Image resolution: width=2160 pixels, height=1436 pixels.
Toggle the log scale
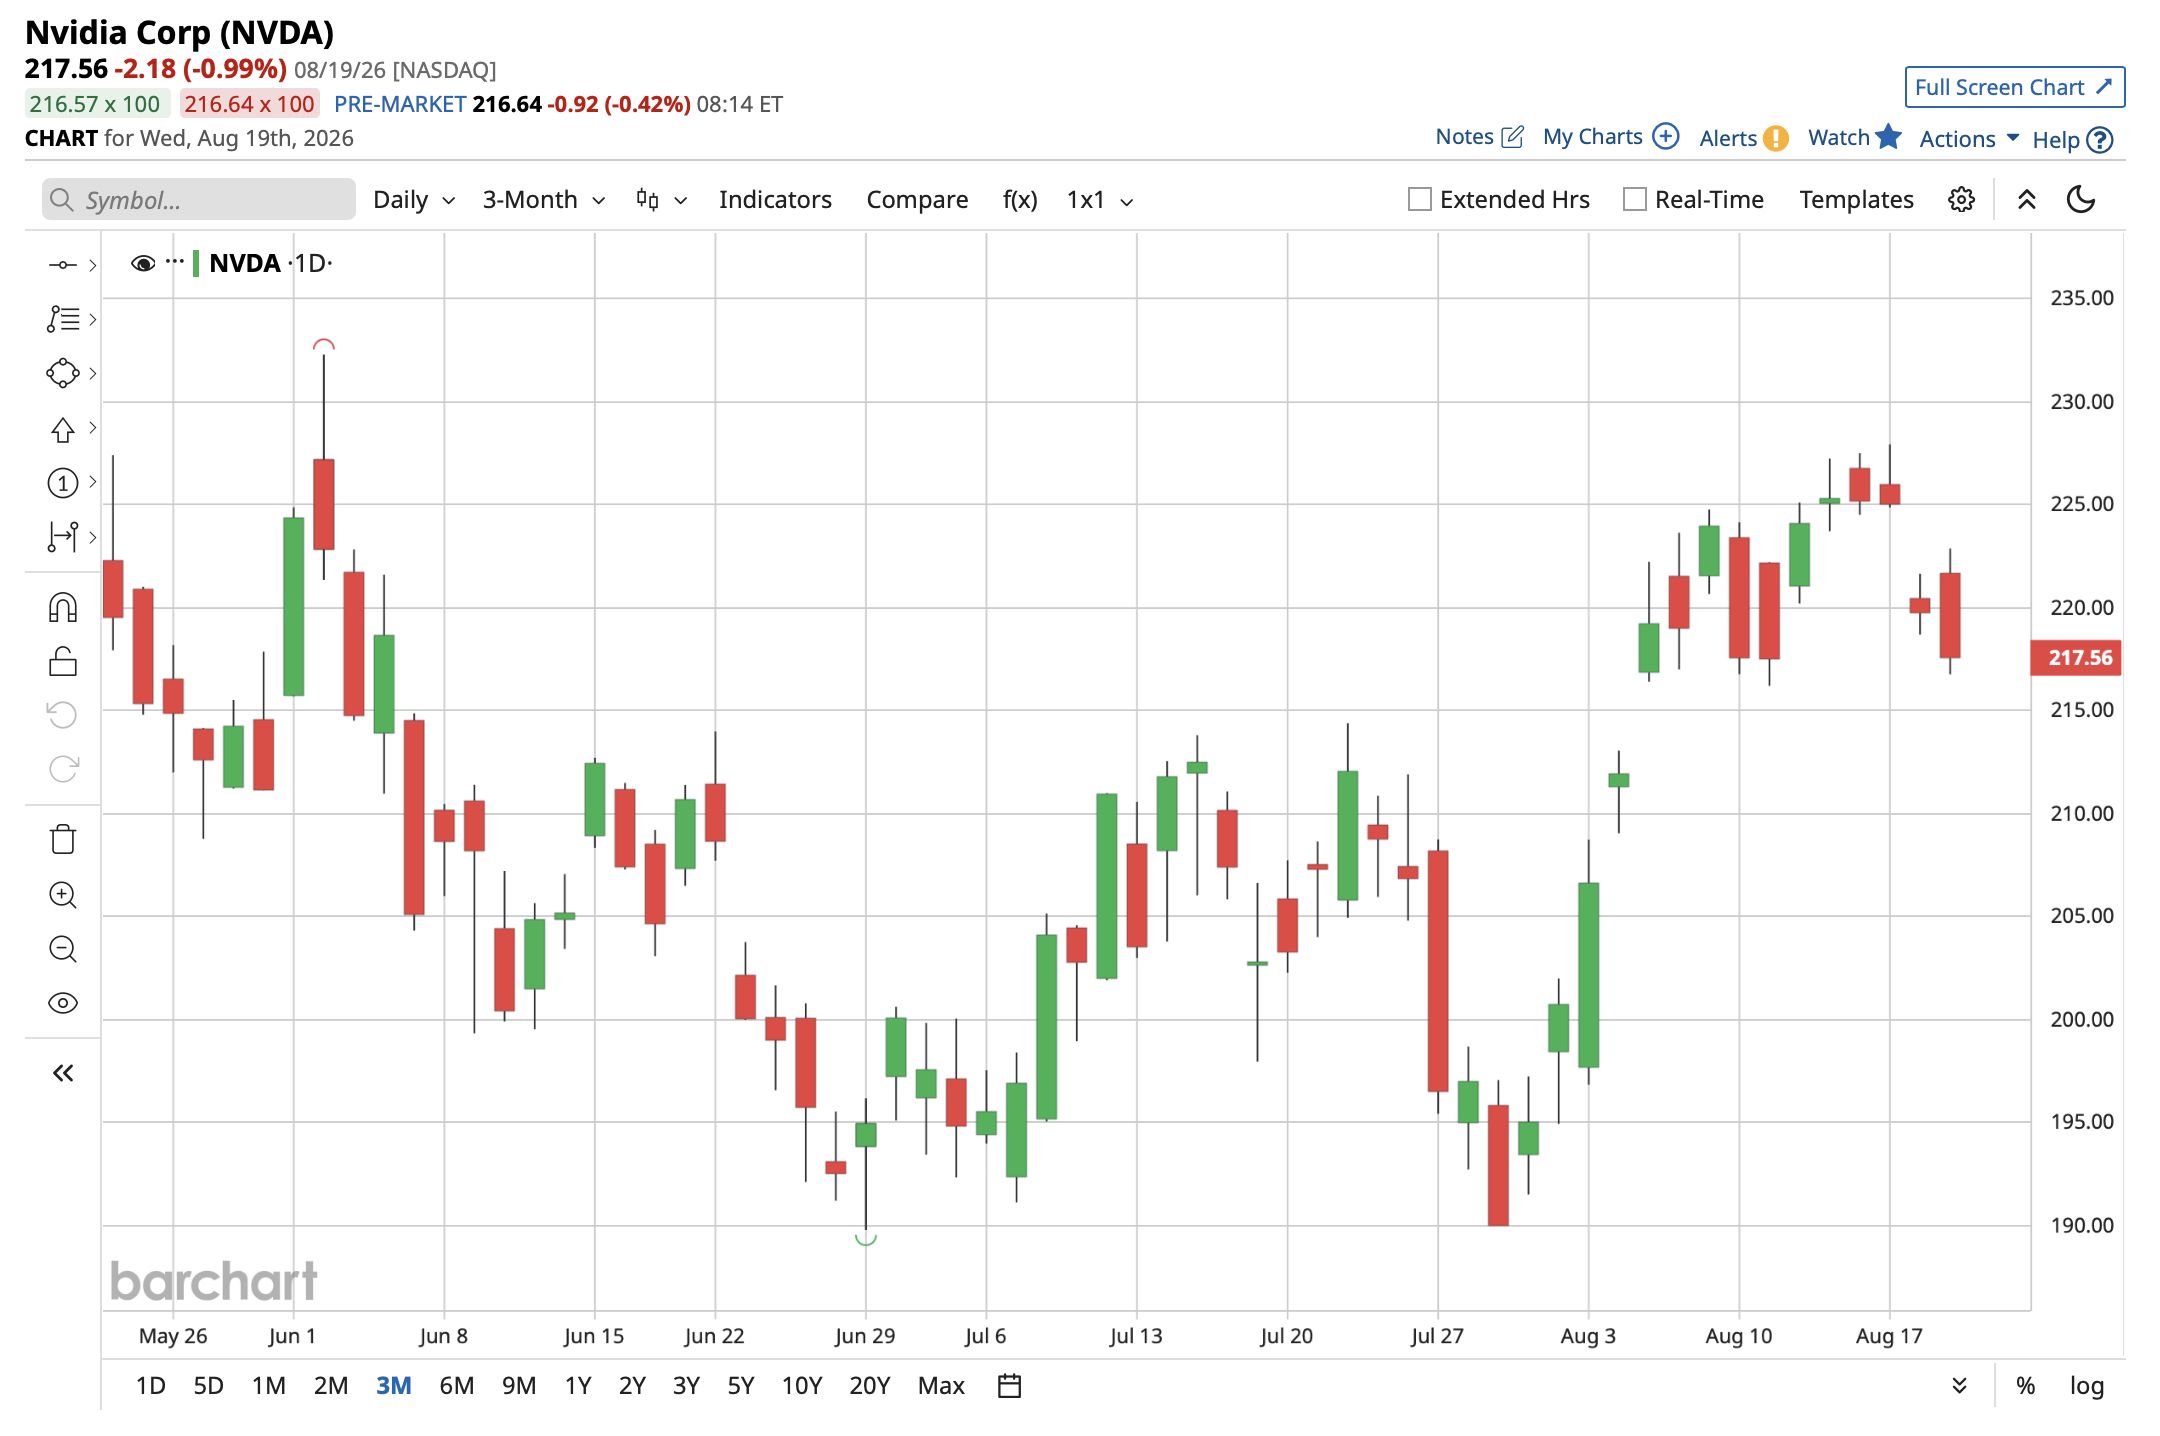[2086, 1386]
